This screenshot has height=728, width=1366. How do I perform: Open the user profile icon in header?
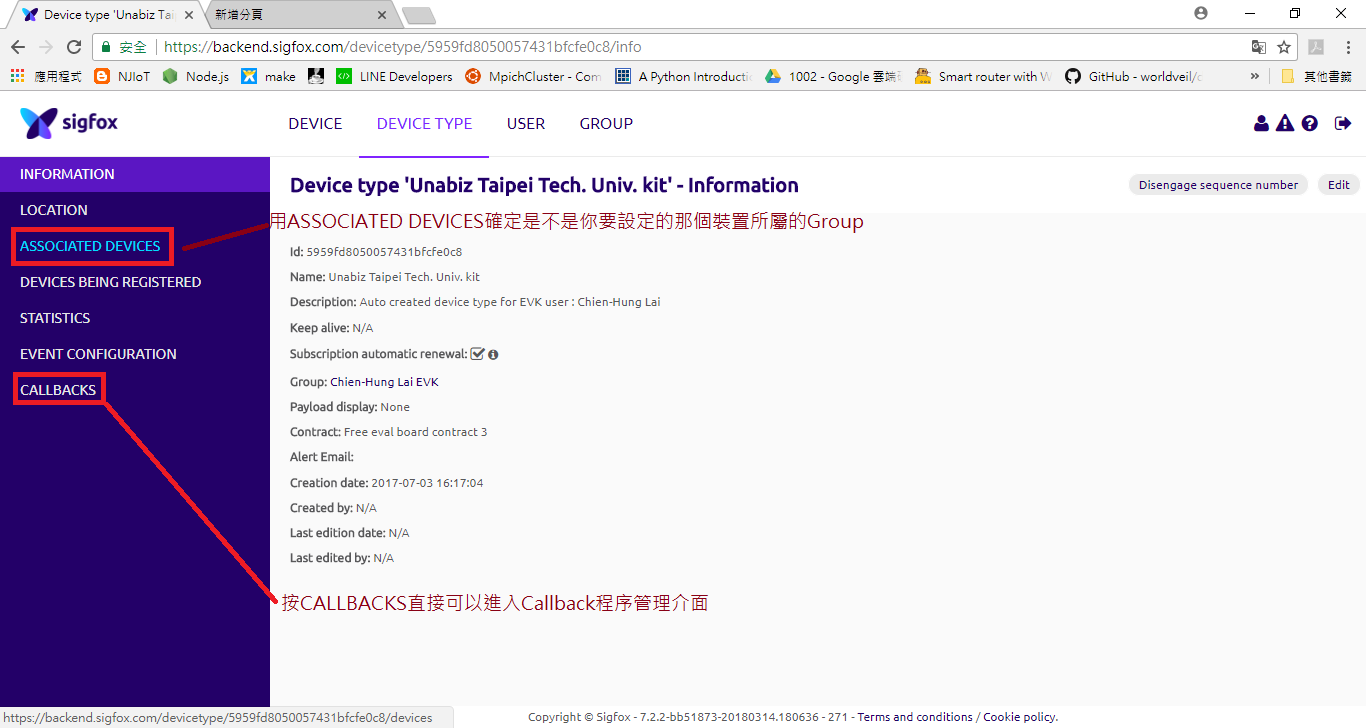pyautogui.click(x=1261, y=124)
